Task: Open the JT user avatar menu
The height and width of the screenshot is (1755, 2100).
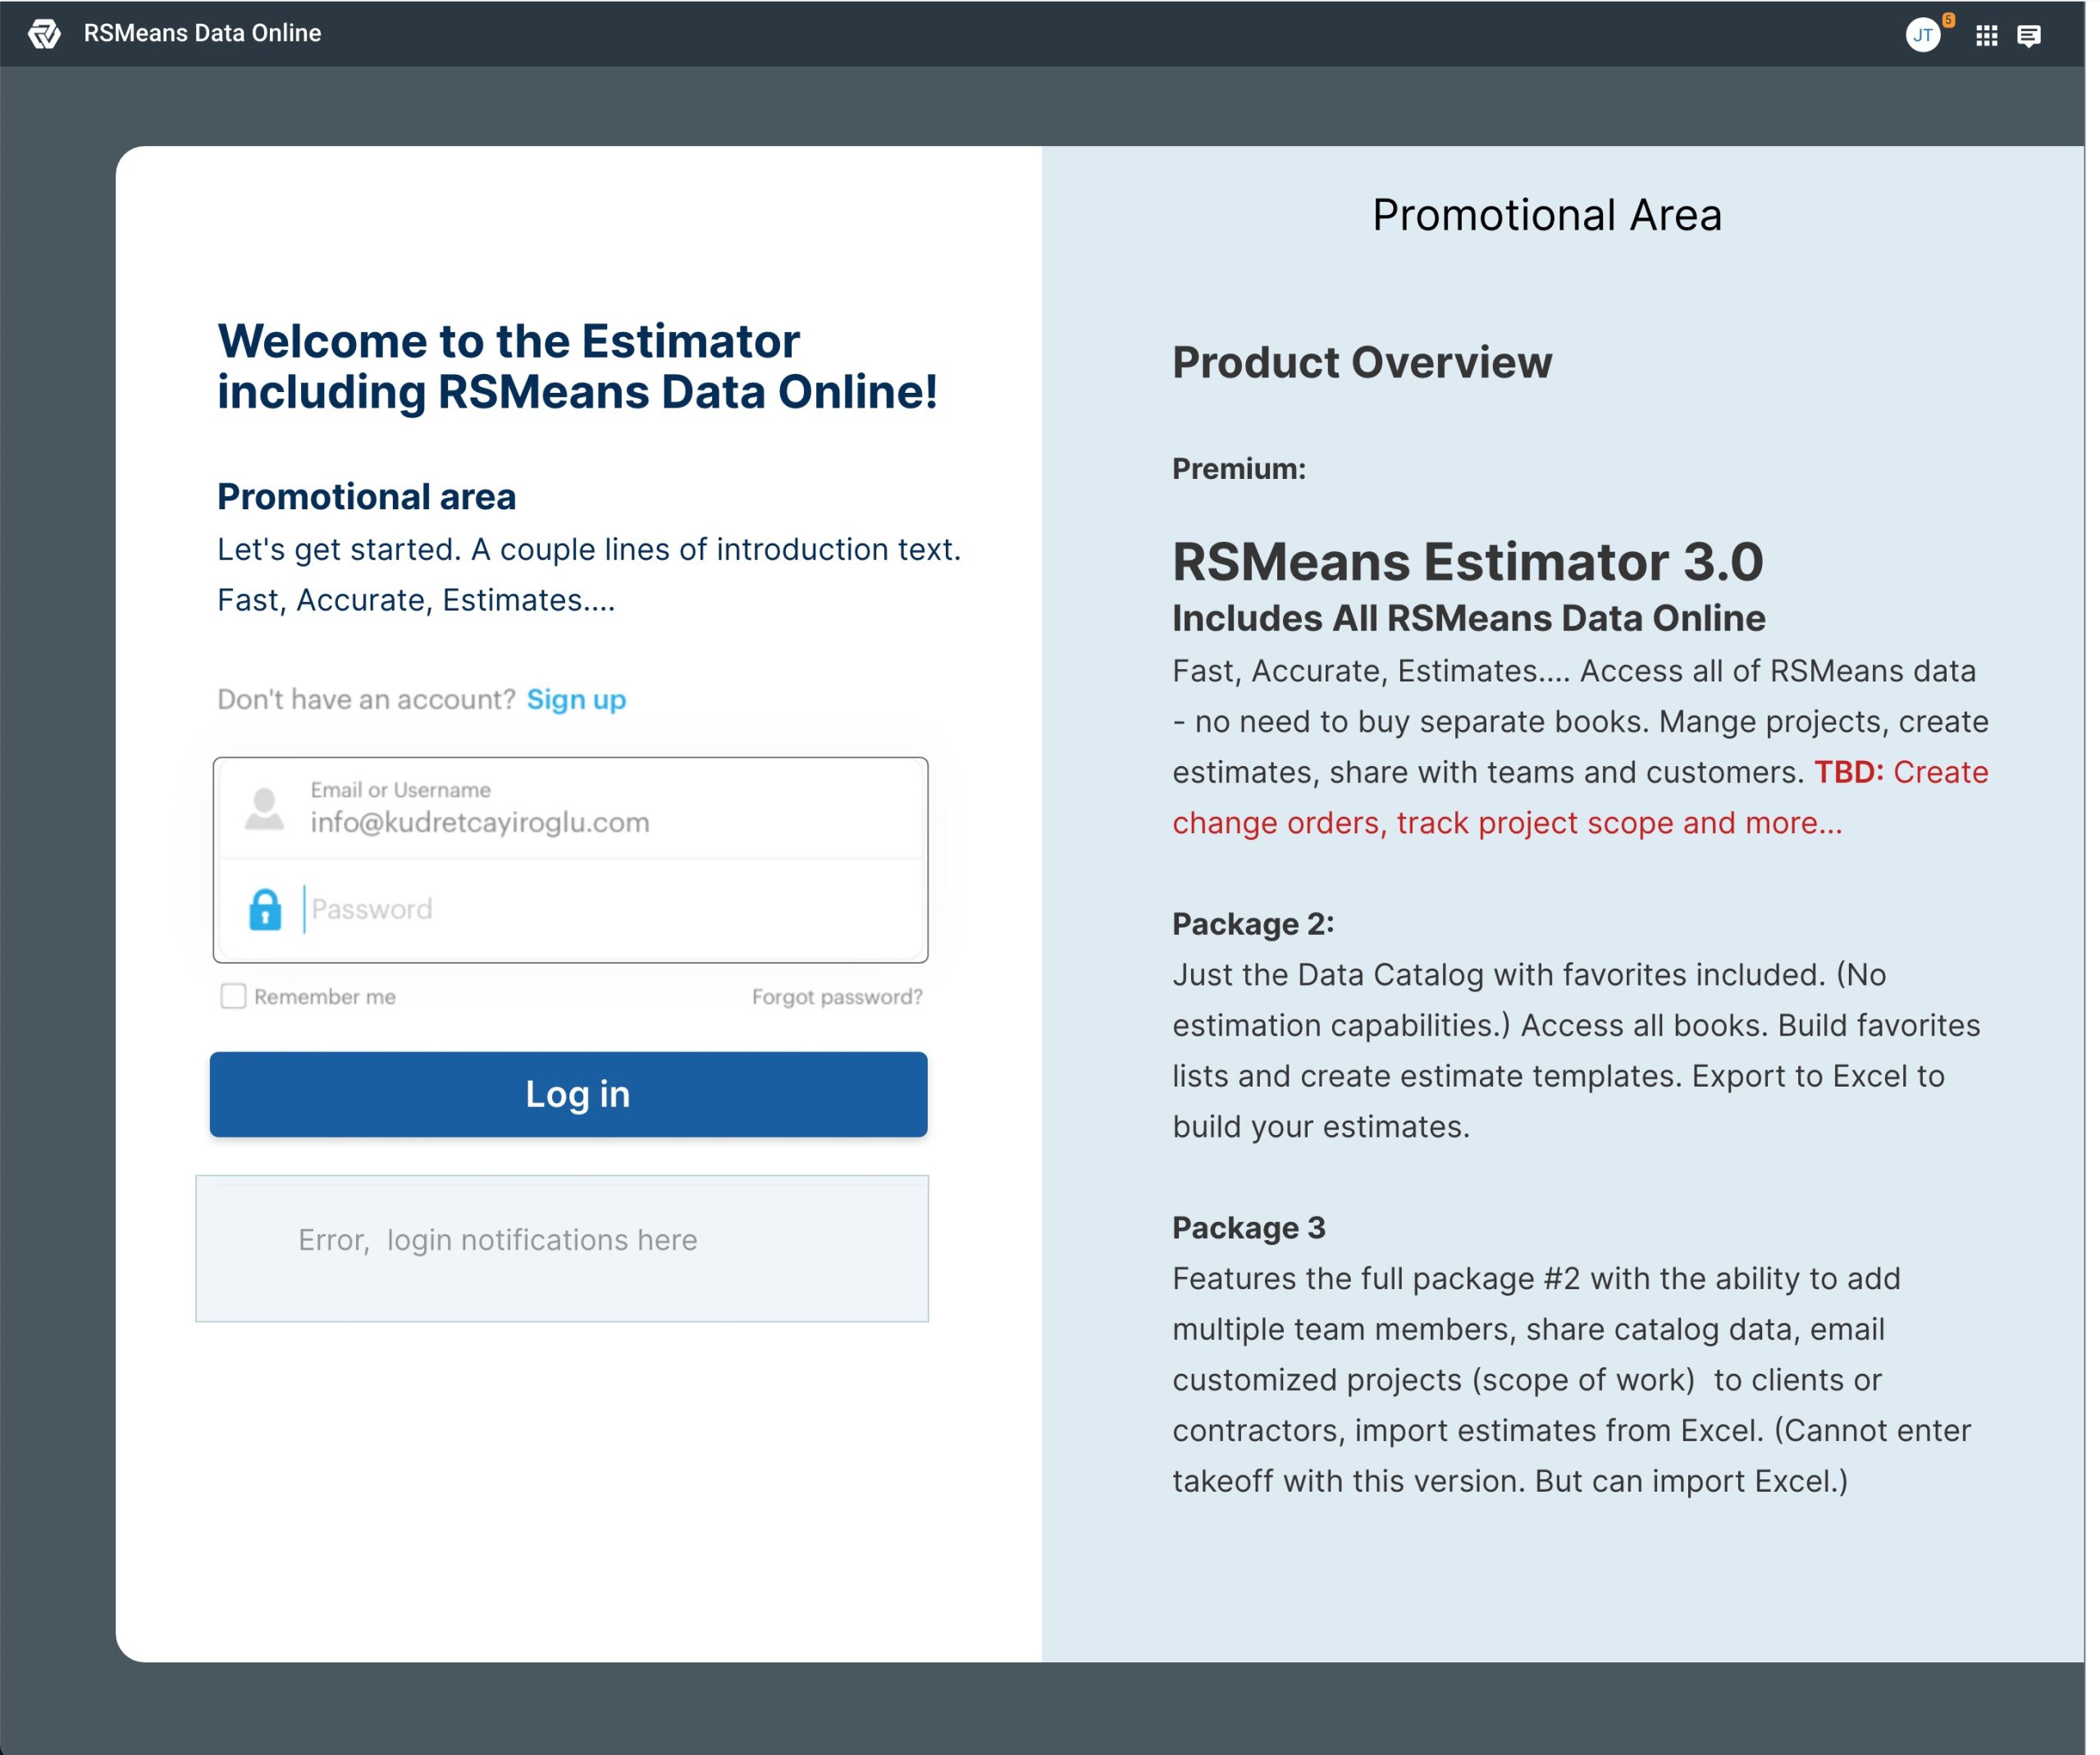Action: tap(1921, 36)
